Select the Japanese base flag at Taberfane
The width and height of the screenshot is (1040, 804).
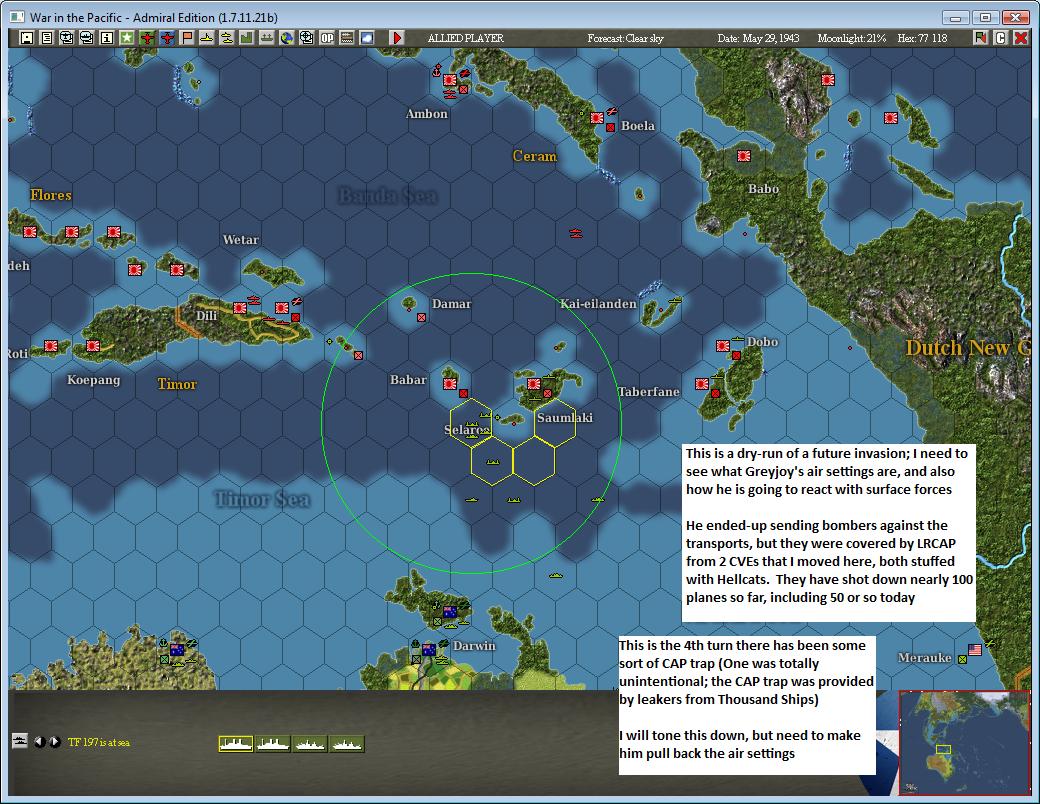pos(702,383)
